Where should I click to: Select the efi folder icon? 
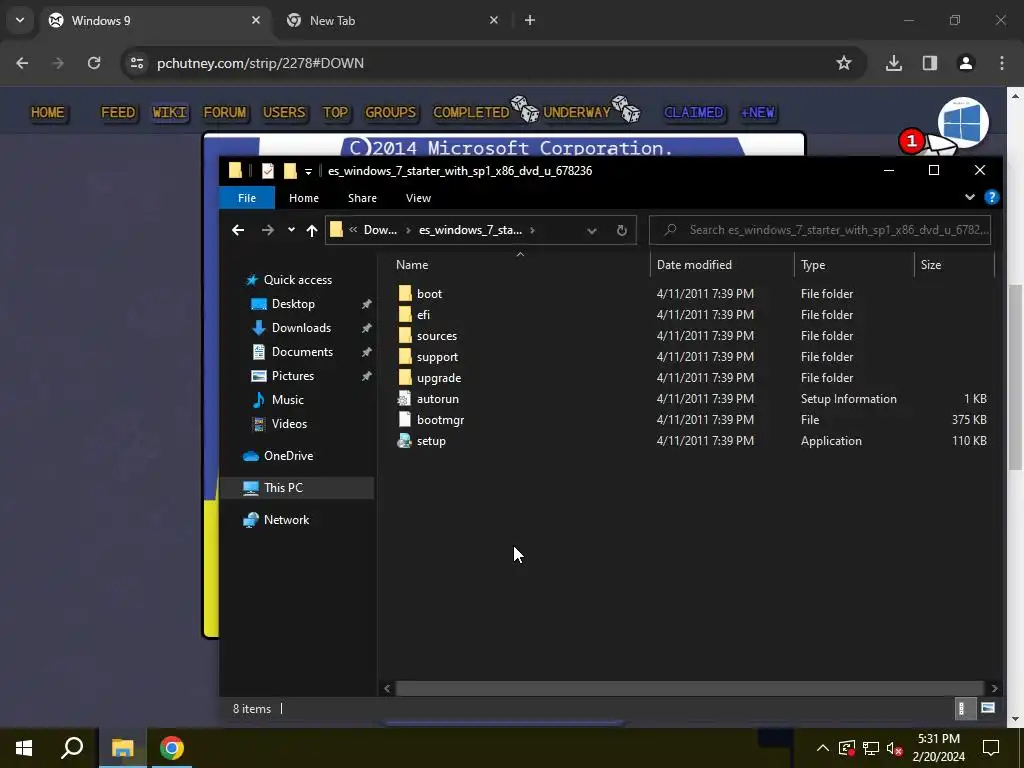(405, 314)
